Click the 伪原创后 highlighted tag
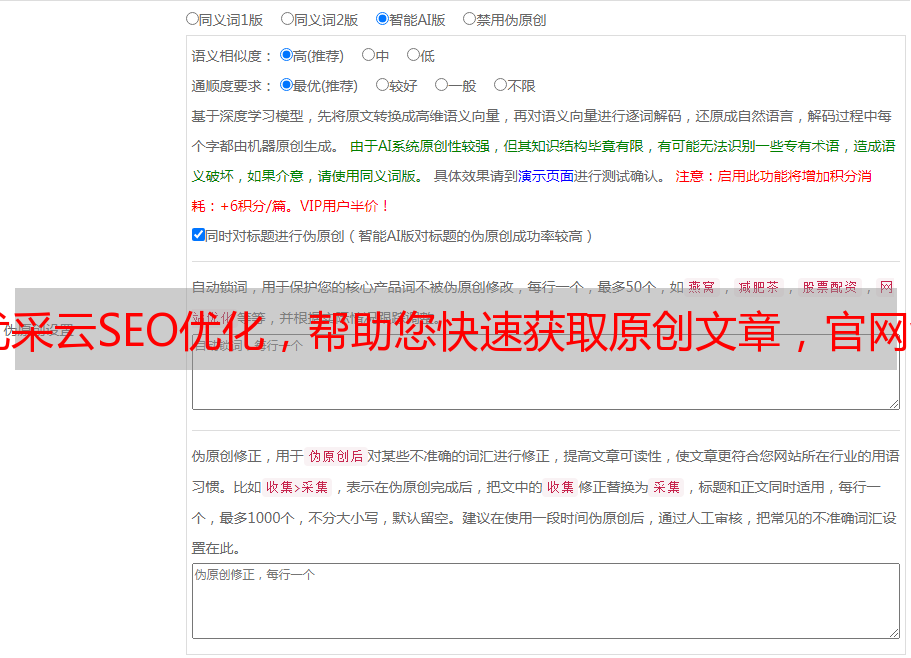The width and height of the screenshot is (911, 658). [x=336, y=456]
